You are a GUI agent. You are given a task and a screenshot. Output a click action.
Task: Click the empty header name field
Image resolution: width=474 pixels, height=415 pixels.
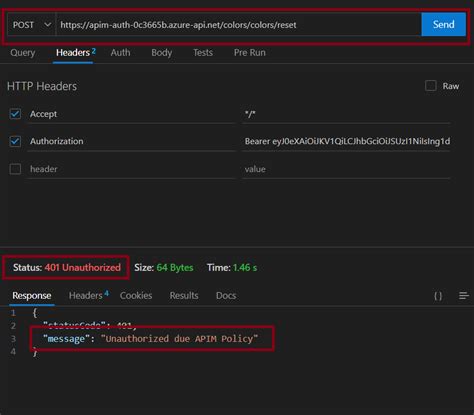(x=131, y=169)
